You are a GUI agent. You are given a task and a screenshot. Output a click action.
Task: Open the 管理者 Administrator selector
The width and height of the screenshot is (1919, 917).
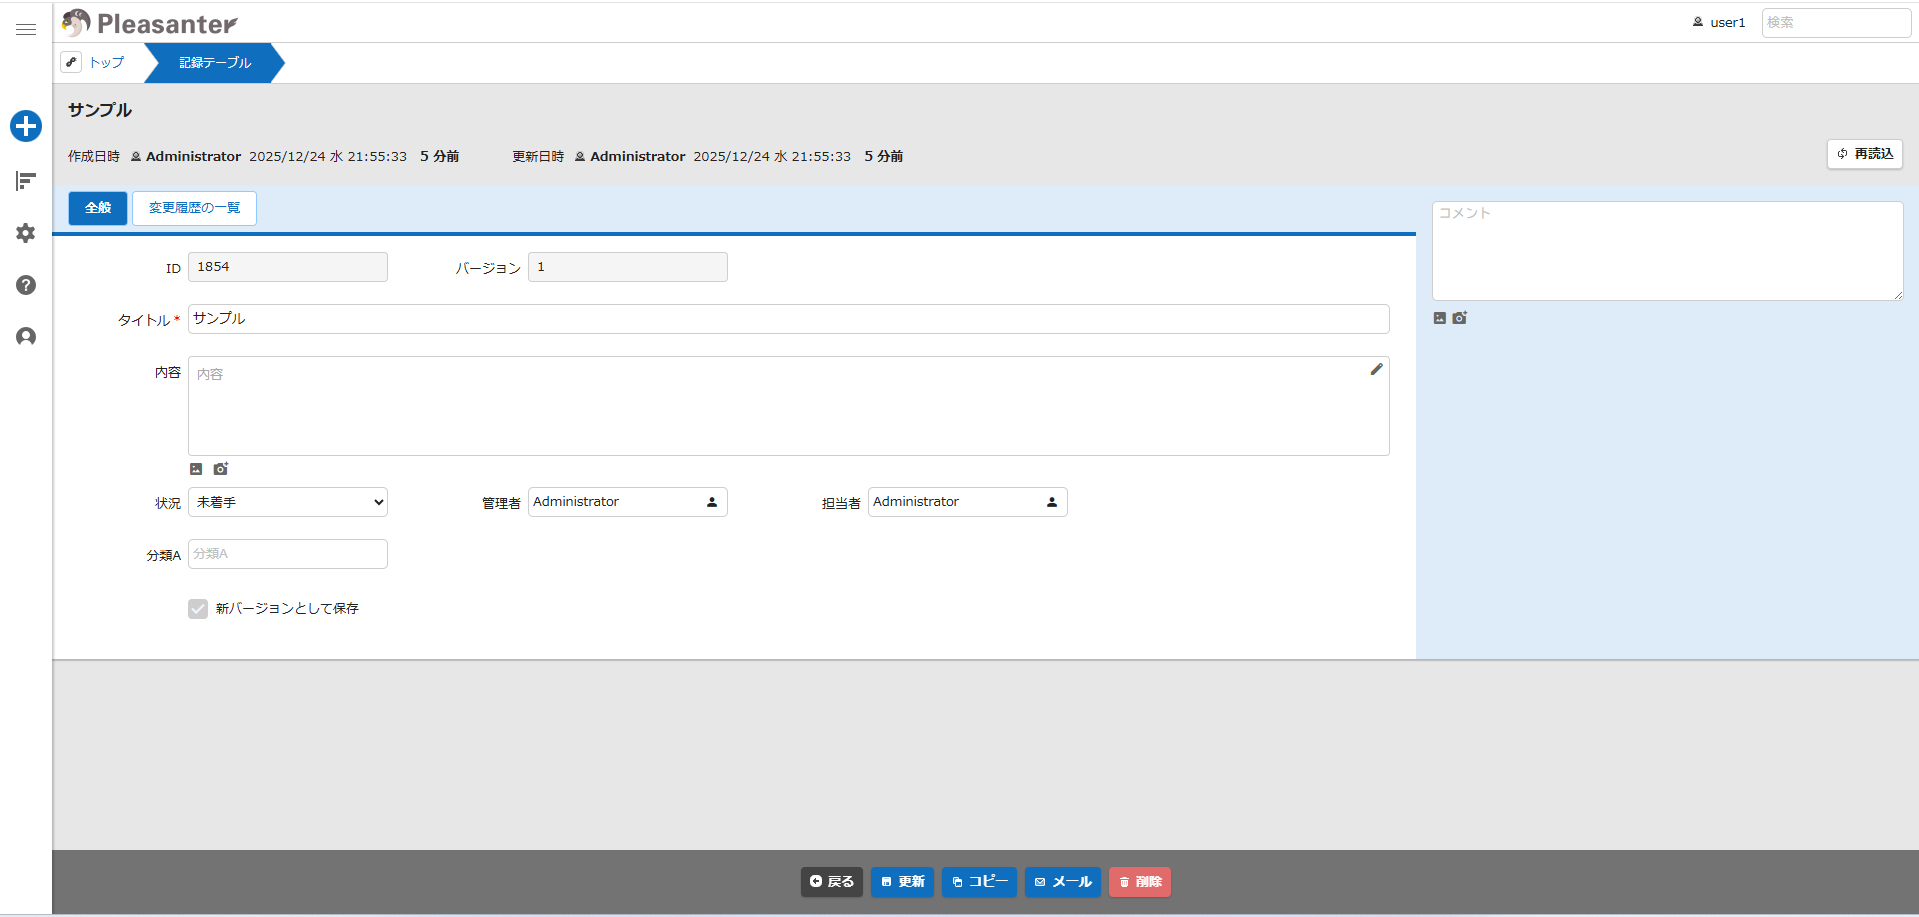[628, 502]
